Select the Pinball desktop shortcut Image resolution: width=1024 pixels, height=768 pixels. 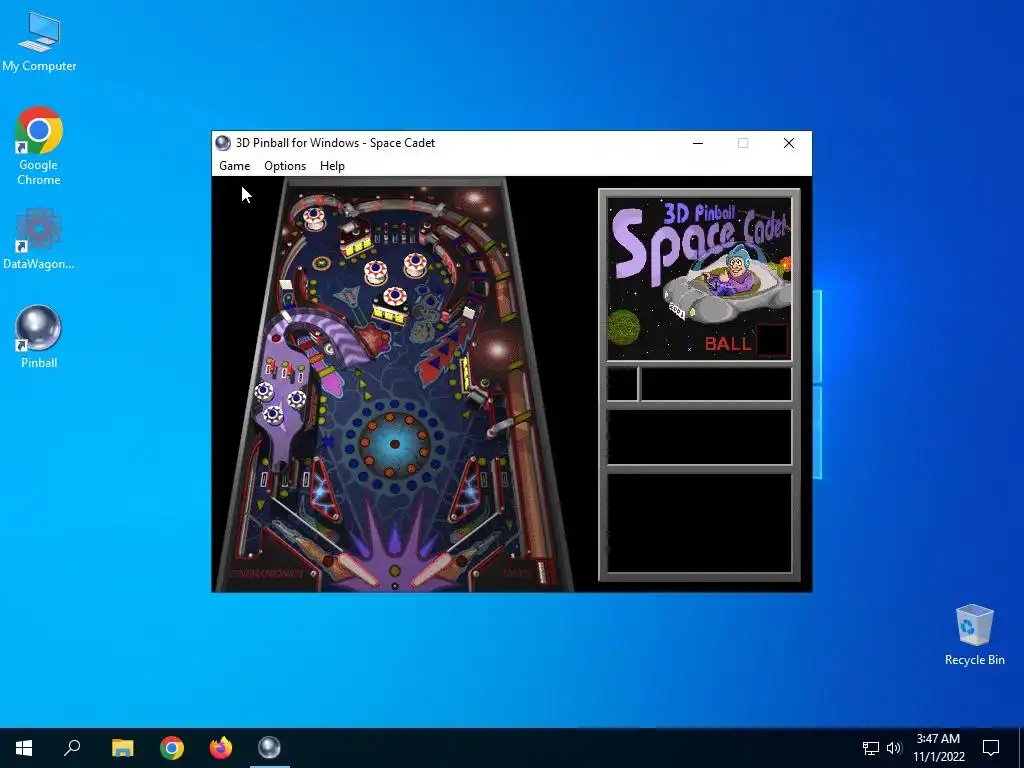tap(39, 337)
